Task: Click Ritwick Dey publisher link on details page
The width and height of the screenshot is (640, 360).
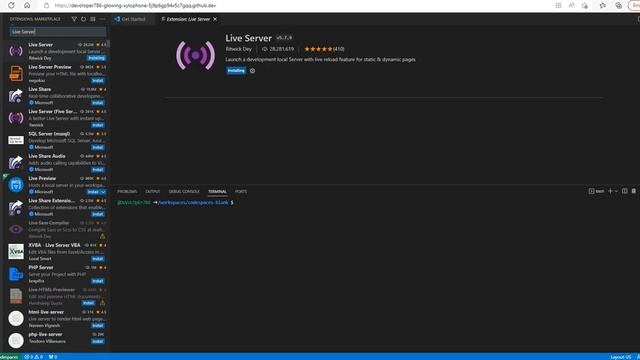Action: (x=239, y=49)
